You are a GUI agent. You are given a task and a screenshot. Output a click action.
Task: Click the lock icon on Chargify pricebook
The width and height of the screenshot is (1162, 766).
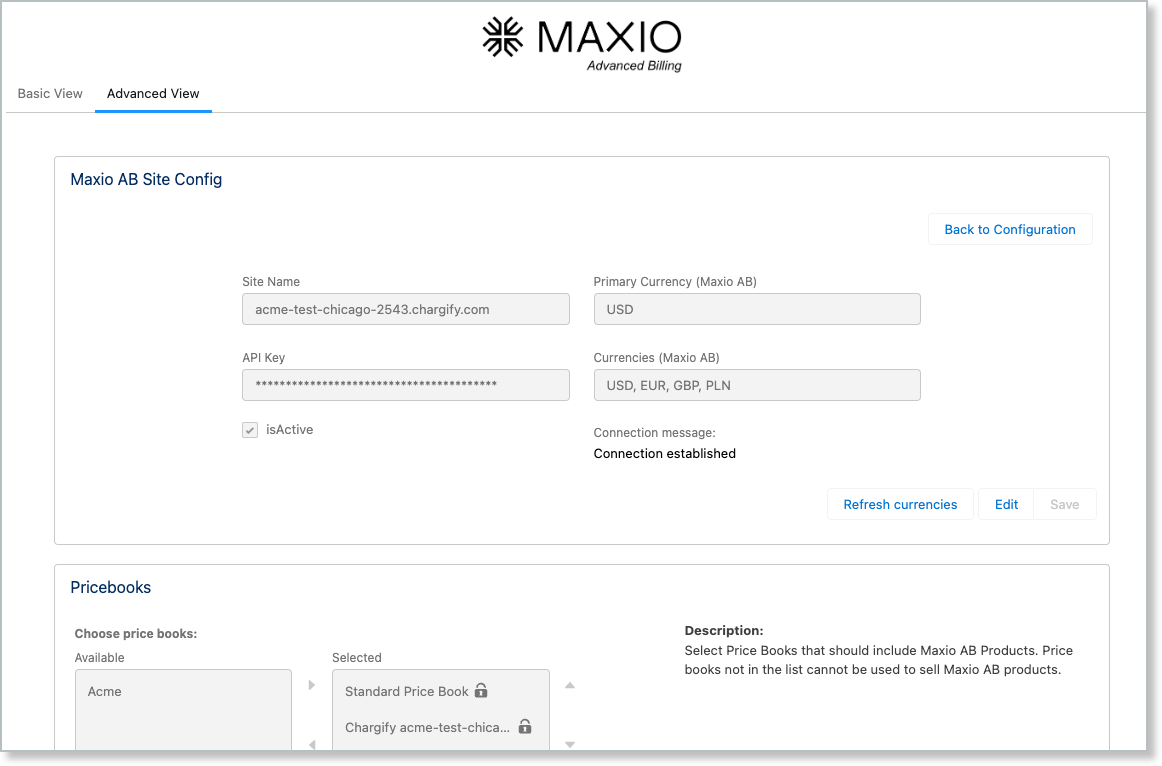(525, 727)
